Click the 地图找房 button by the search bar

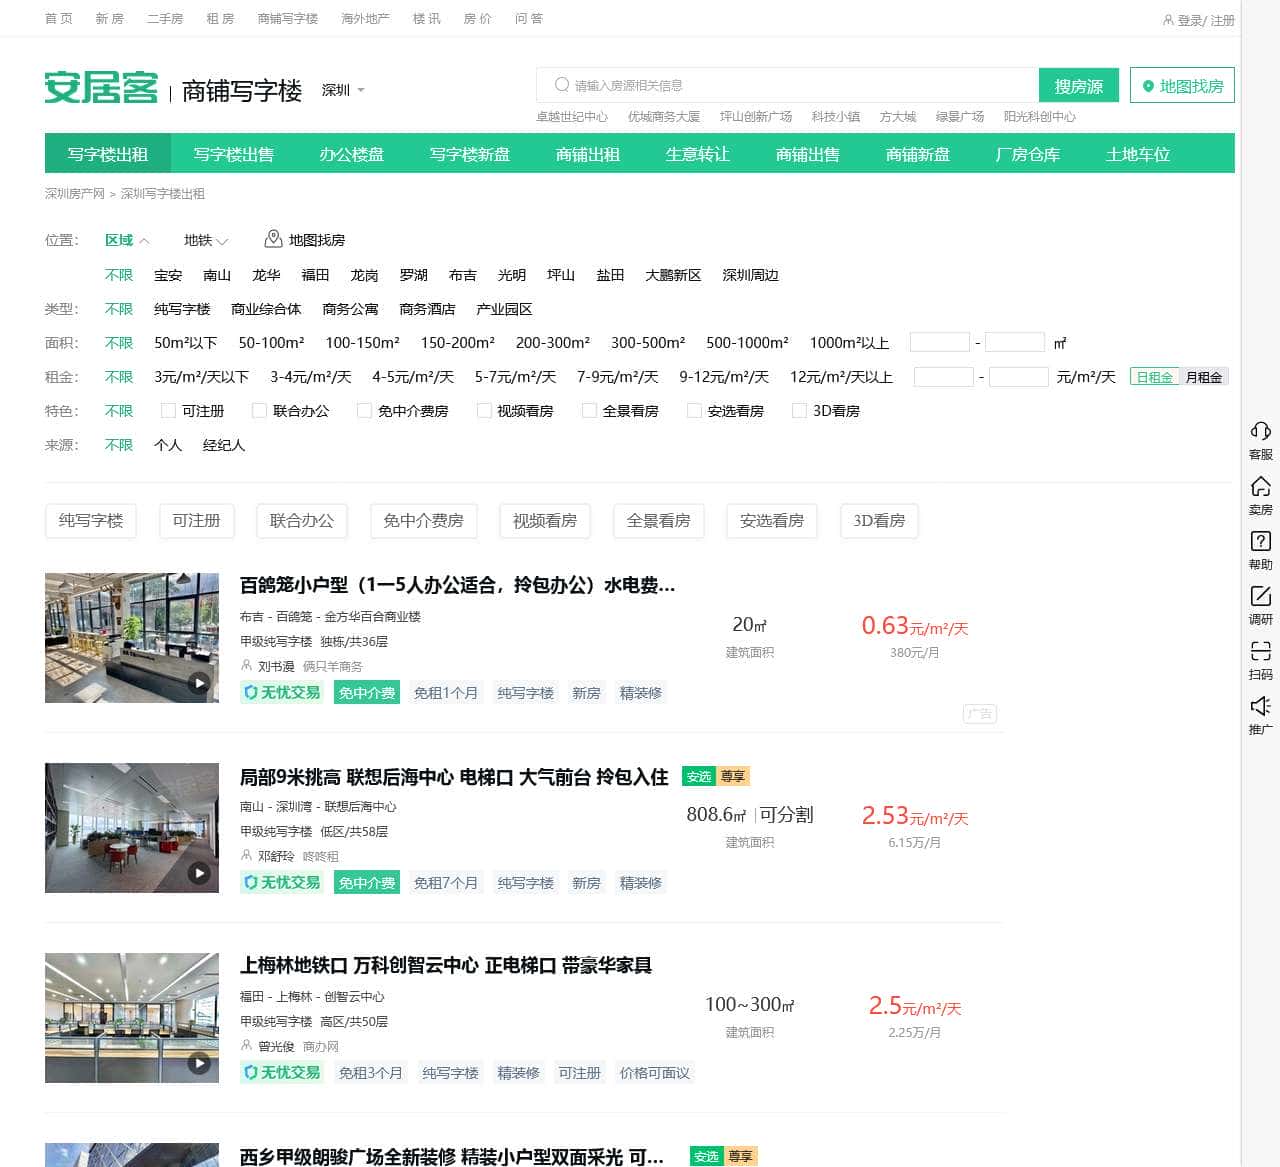[1182, 86]
